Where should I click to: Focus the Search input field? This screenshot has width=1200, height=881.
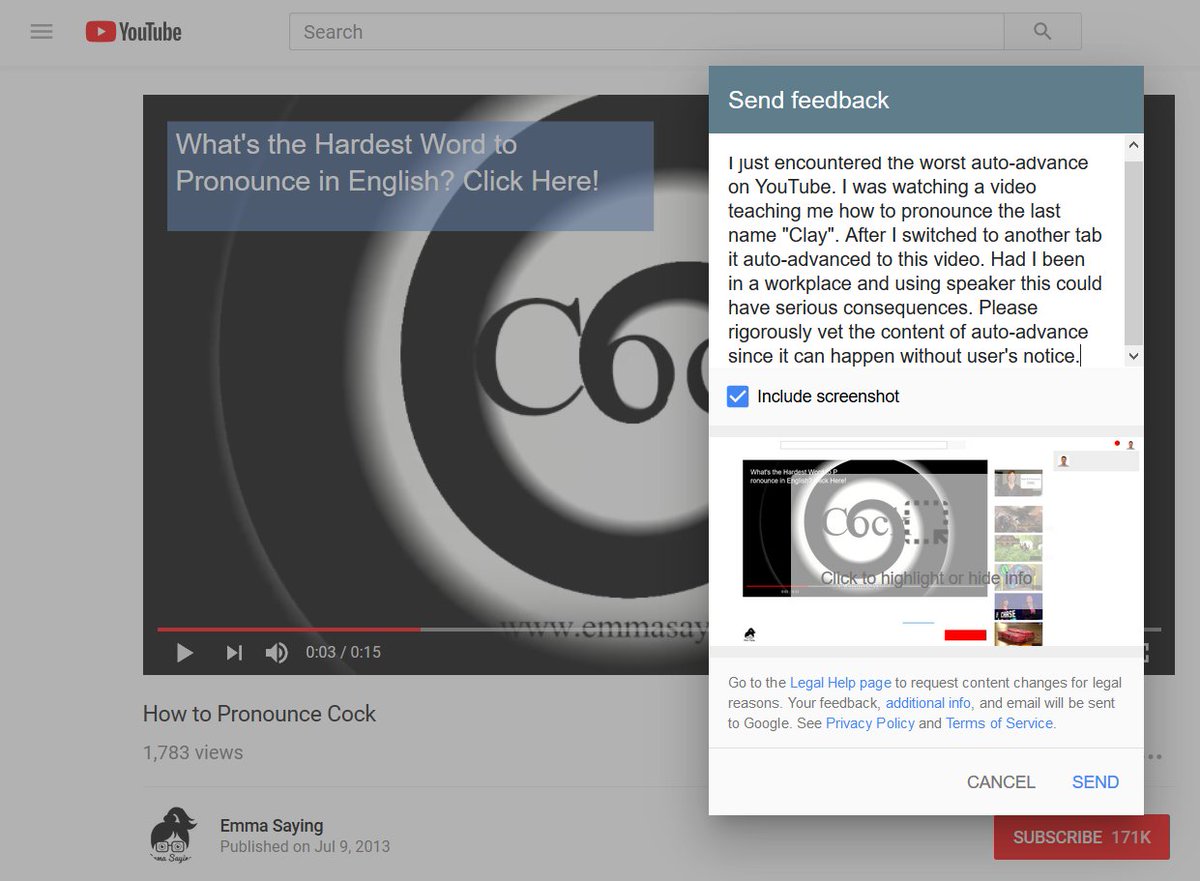click(646, 32)
